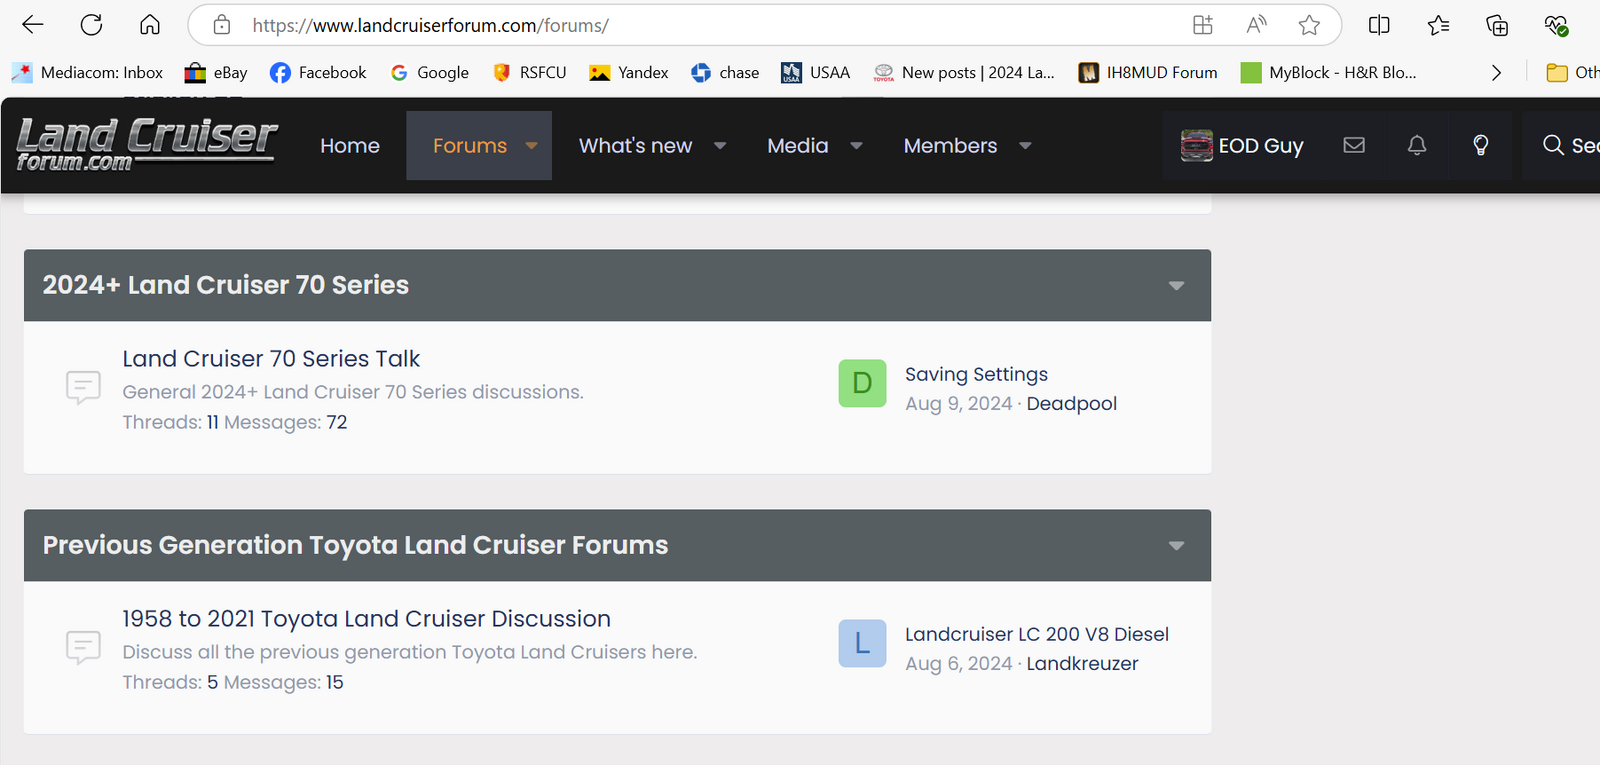Open Previous Generation Toyota Land Cruiser Forums category

[x=355, y=545]
